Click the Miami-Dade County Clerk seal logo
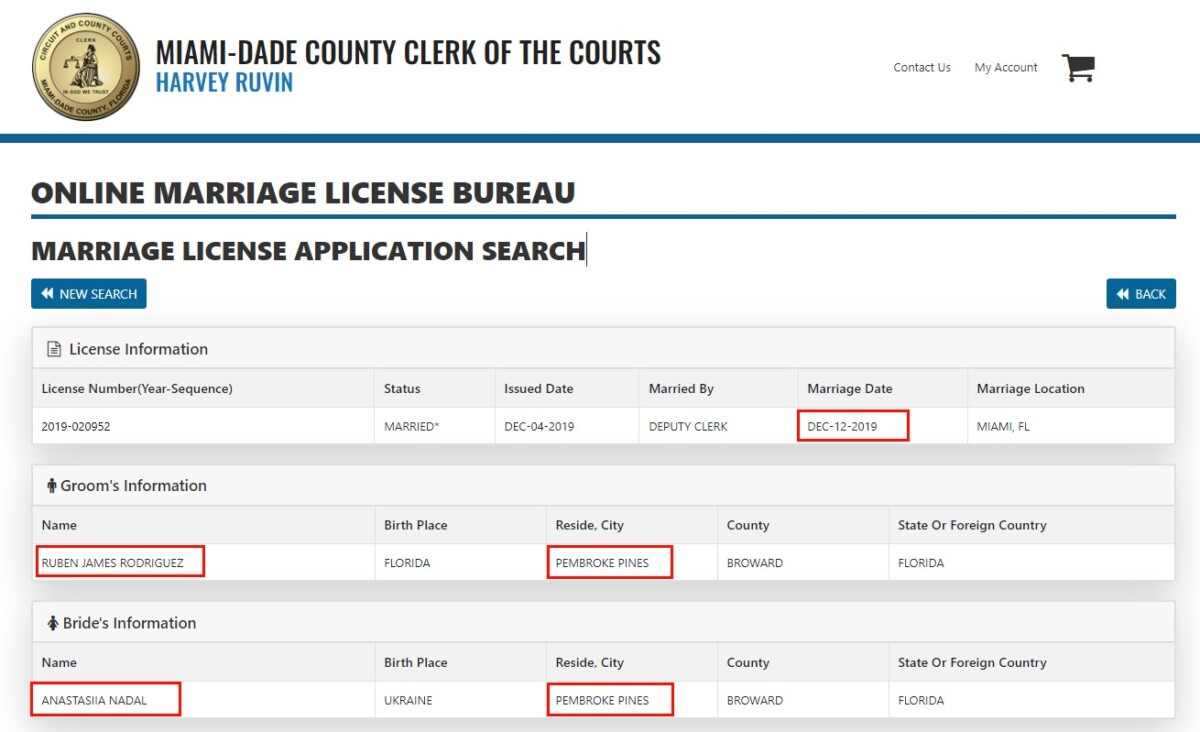The height and width of the screenshot is (732, 1200). [x=85, y=67]
